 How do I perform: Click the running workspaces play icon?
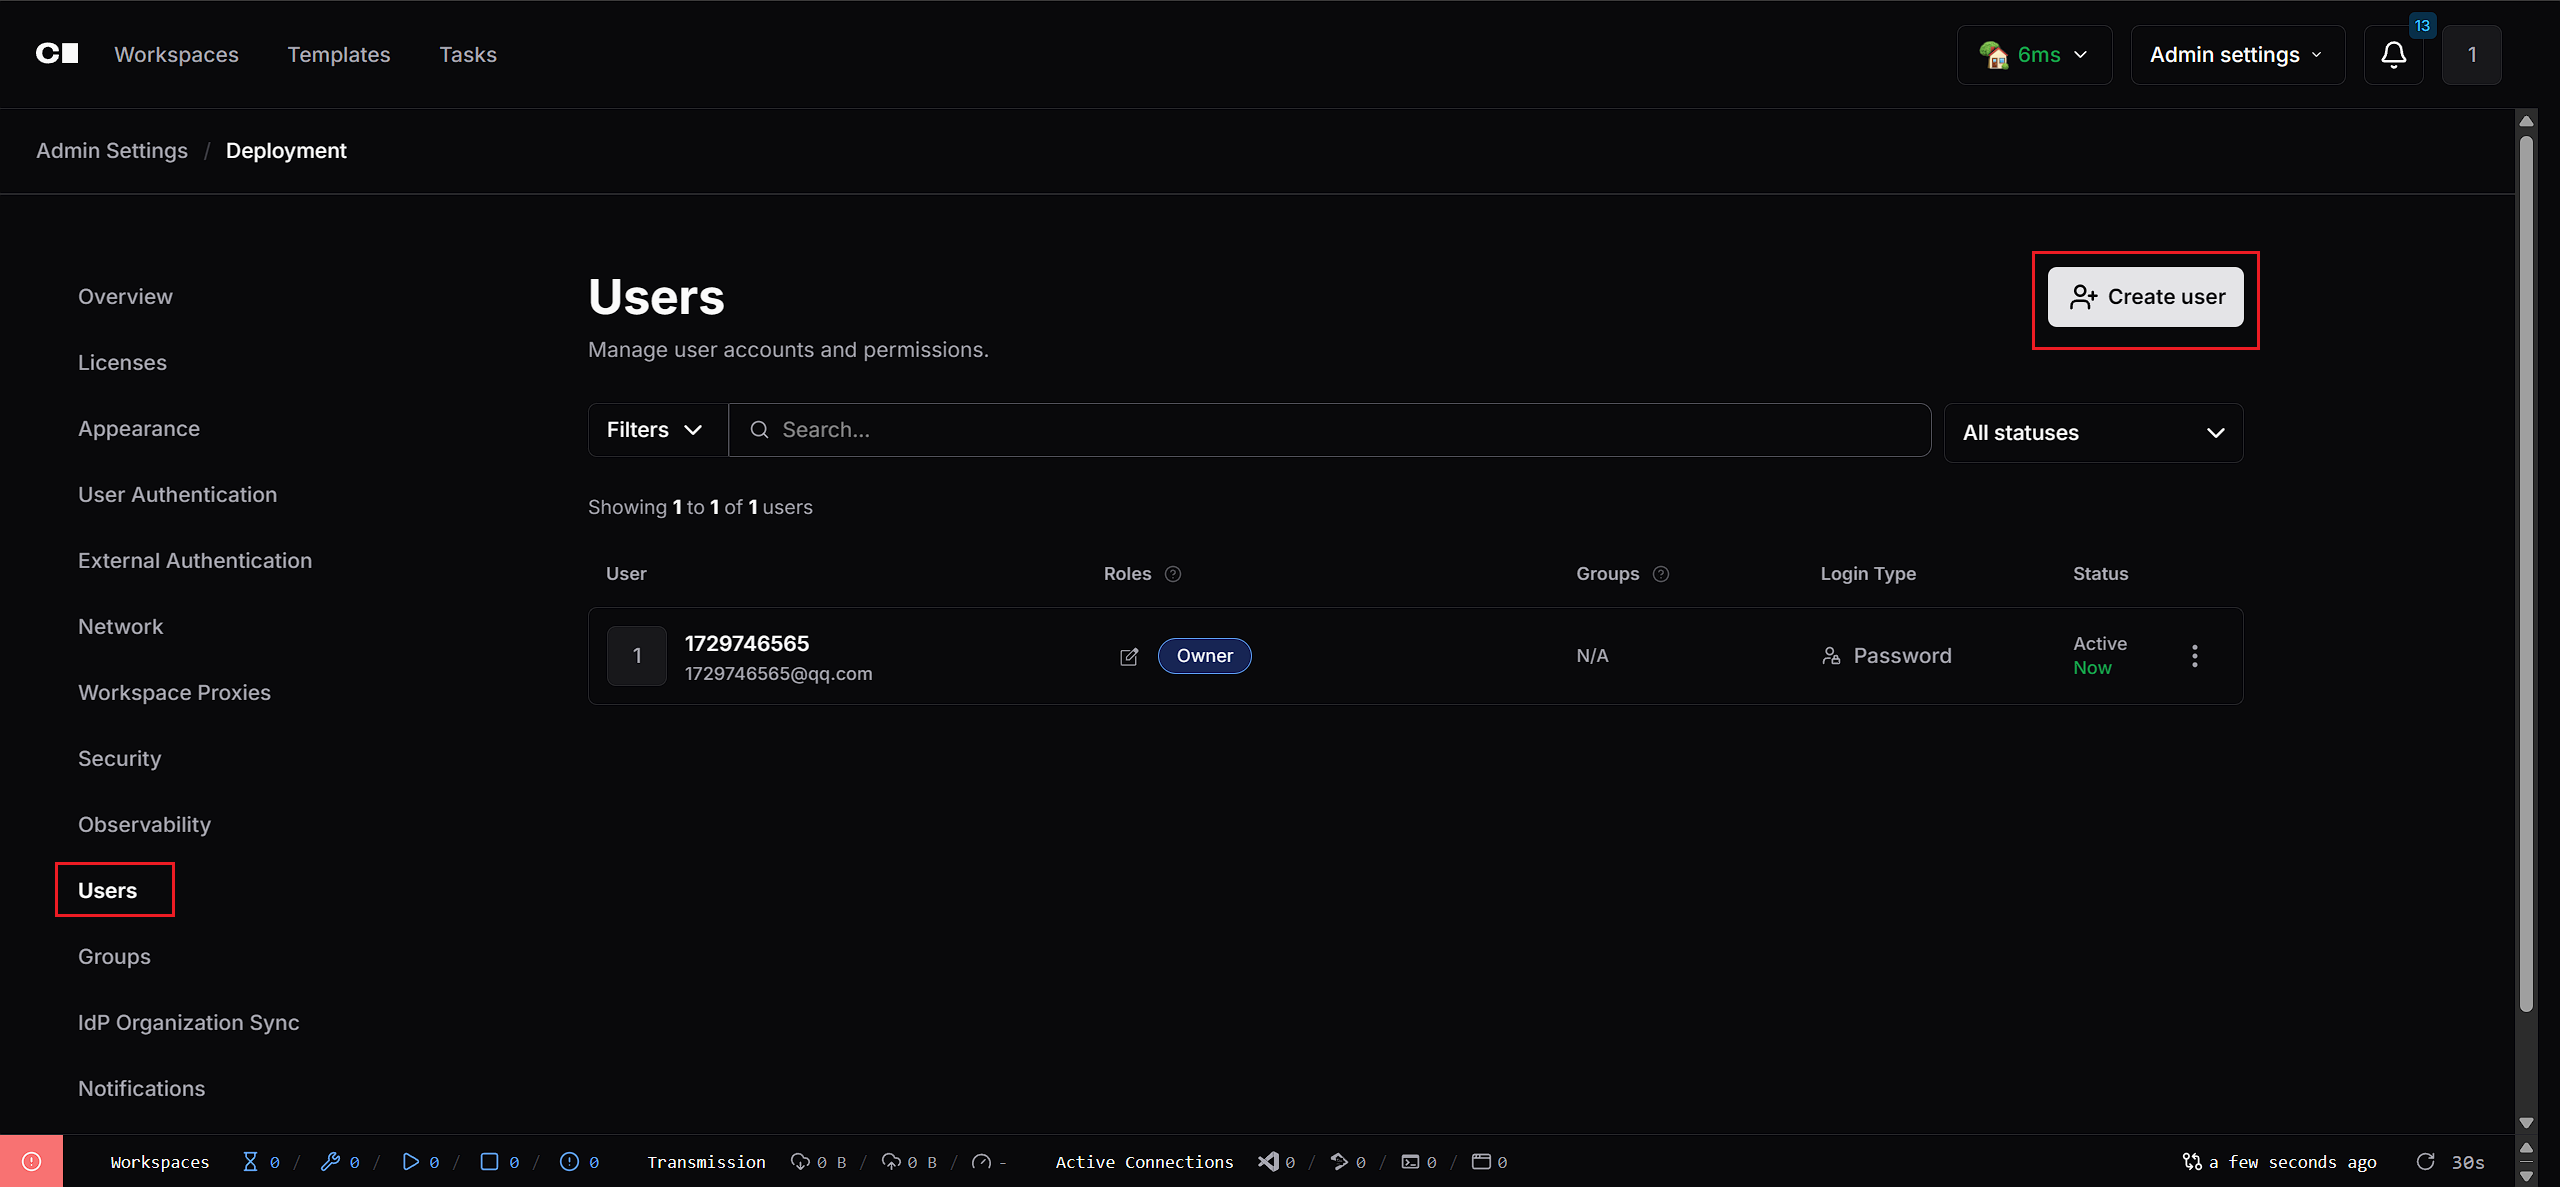(410, 1161)
